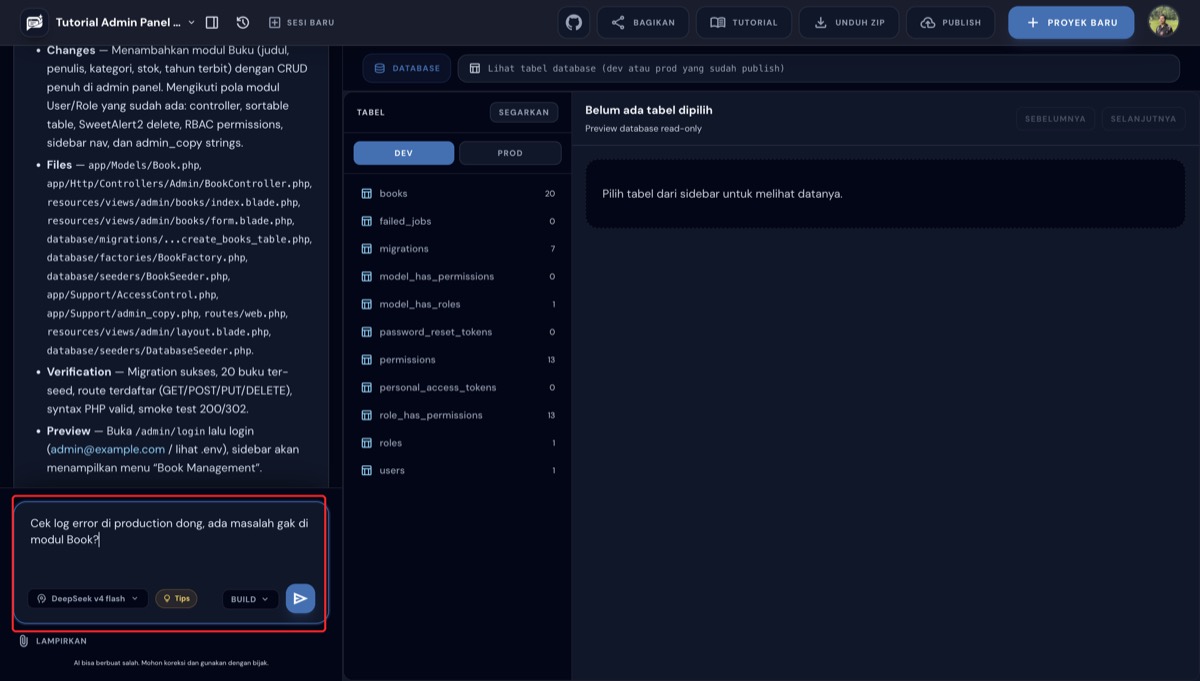This screenshot has width=1200, height=681.
Task: Select the model_has_permissions table name
Action: point(436,276)
